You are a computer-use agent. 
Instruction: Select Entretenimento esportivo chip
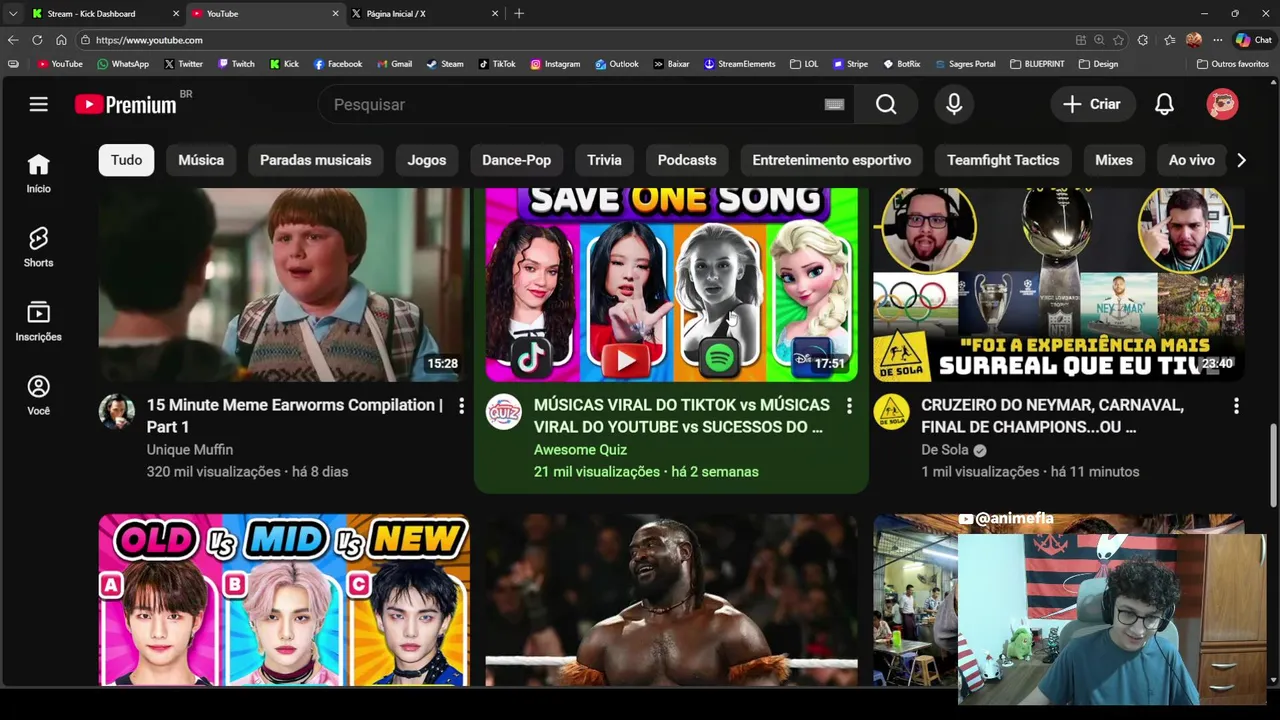point(831,160)
